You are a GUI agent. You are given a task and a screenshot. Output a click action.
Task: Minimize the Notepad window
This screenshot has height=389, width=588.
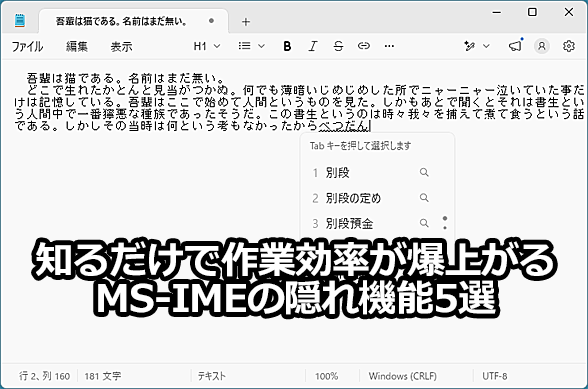pyautogui.click(x=496, y=13)
